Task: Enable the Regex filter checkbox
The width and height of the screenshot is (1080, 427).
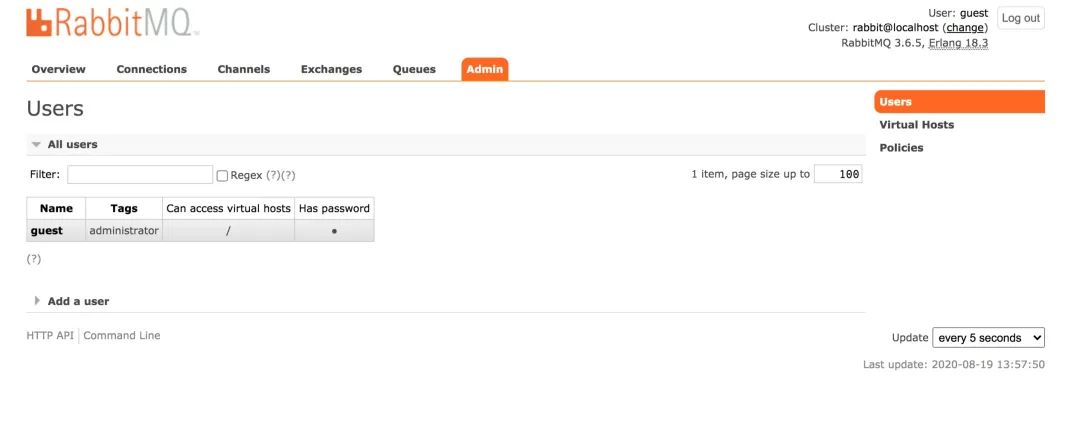Action: click(x=222, y=175)
